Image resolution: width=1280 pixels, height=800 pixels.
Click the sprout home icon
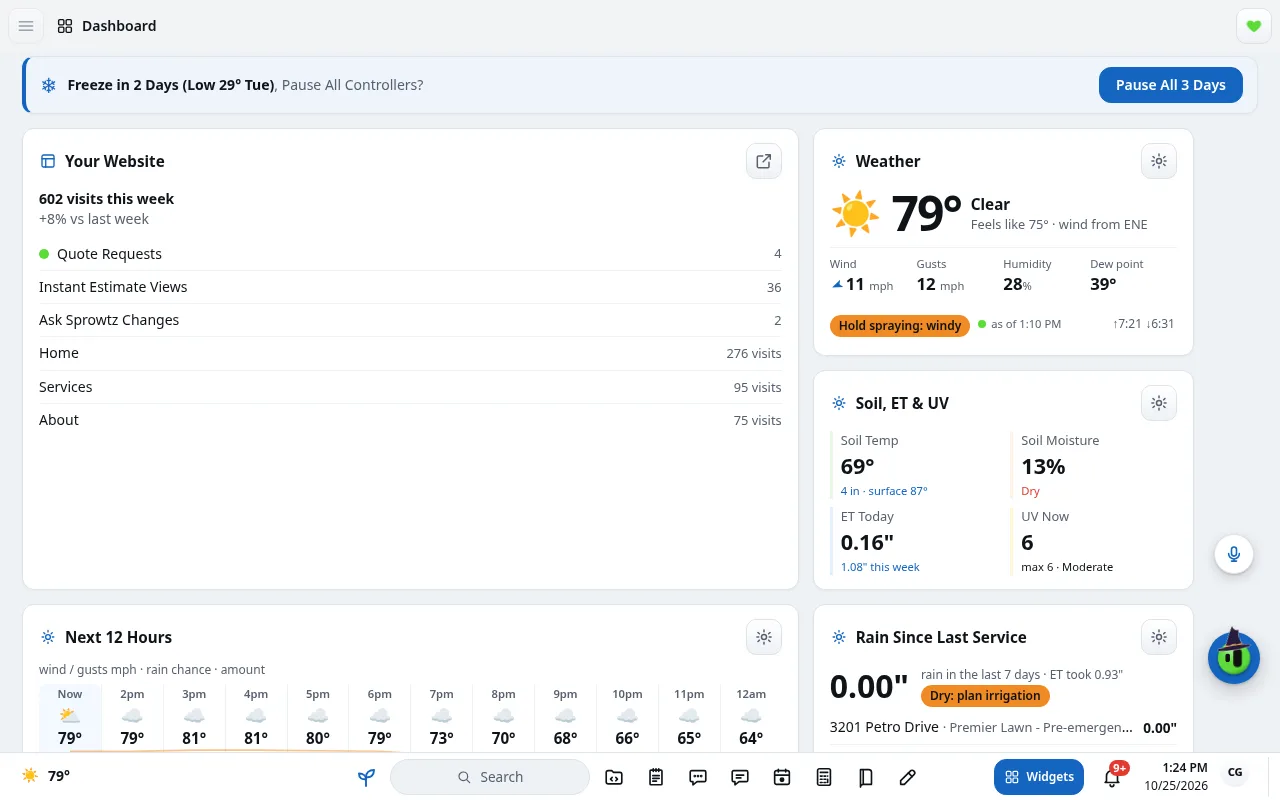click(x=366, y=777)
